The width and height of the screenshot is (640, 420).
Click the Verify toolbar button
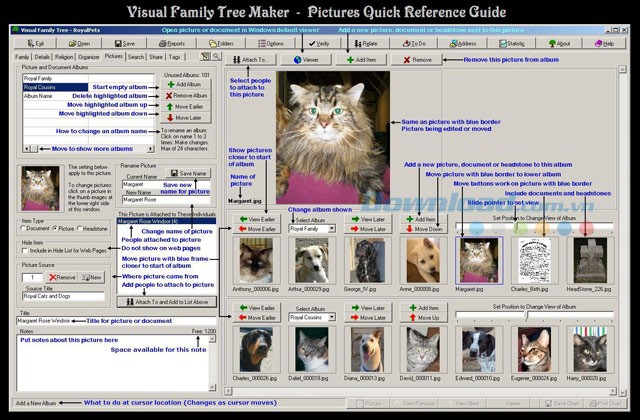pyautogui.click(x=318, y=43)
